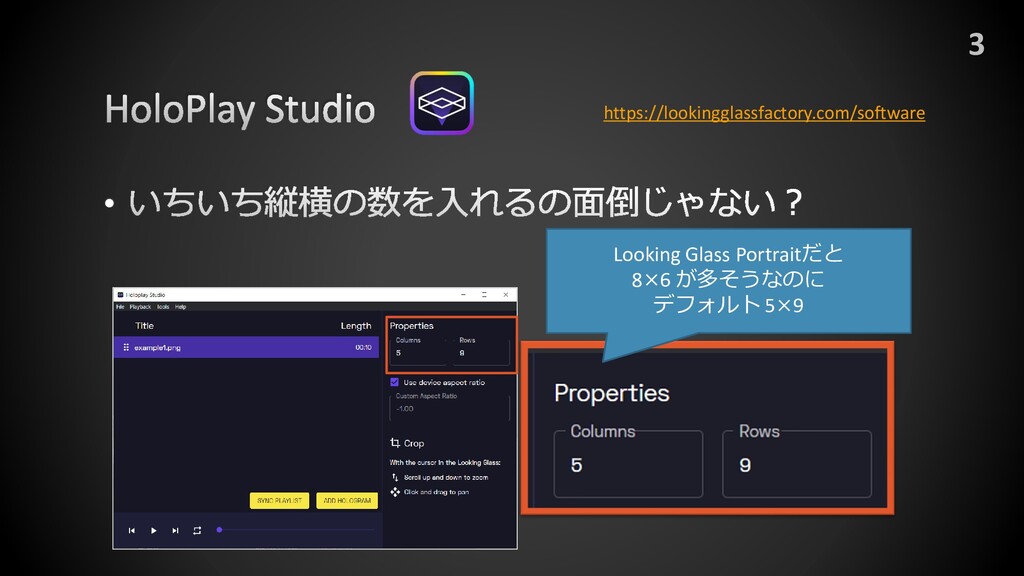
Task: Skip to previous hologram
Action: tap(131, 530)
